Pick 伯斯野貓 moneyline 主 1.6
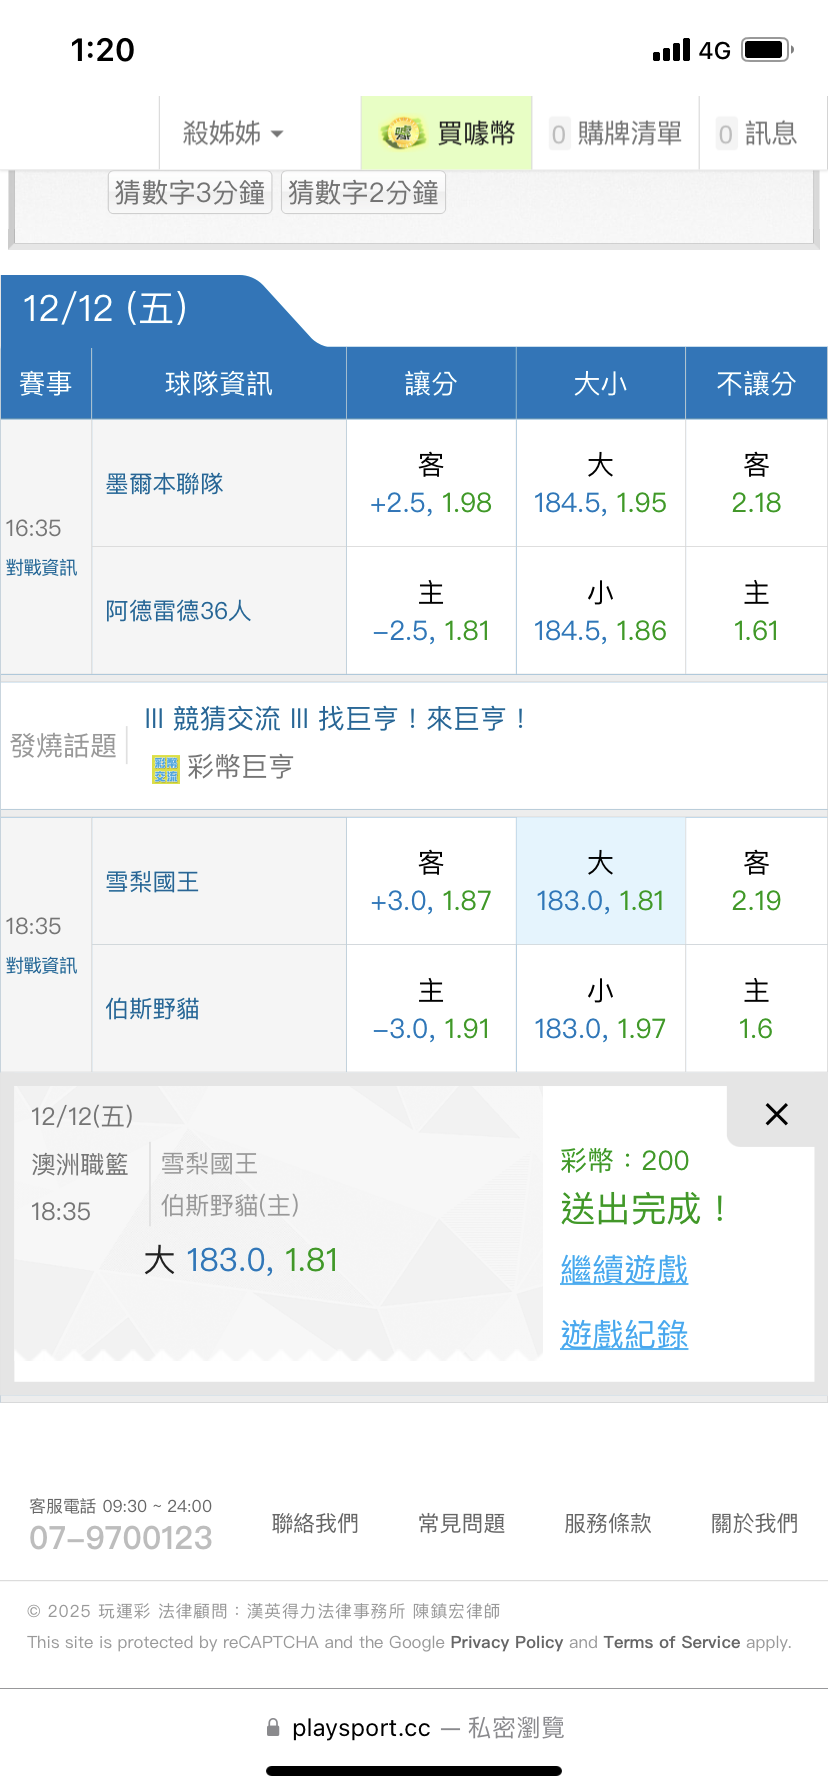Screen dimensions: 828x1792 tap(756, 1009)
